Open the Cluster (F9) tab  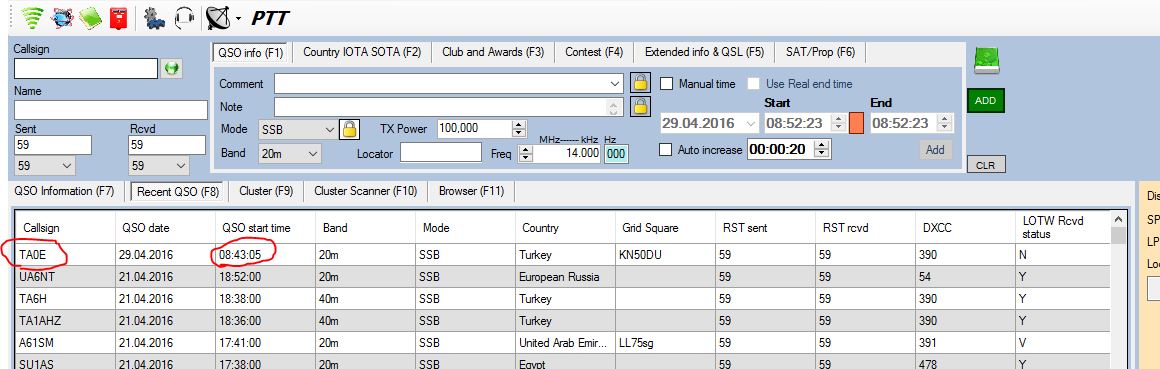click(266, 191)
